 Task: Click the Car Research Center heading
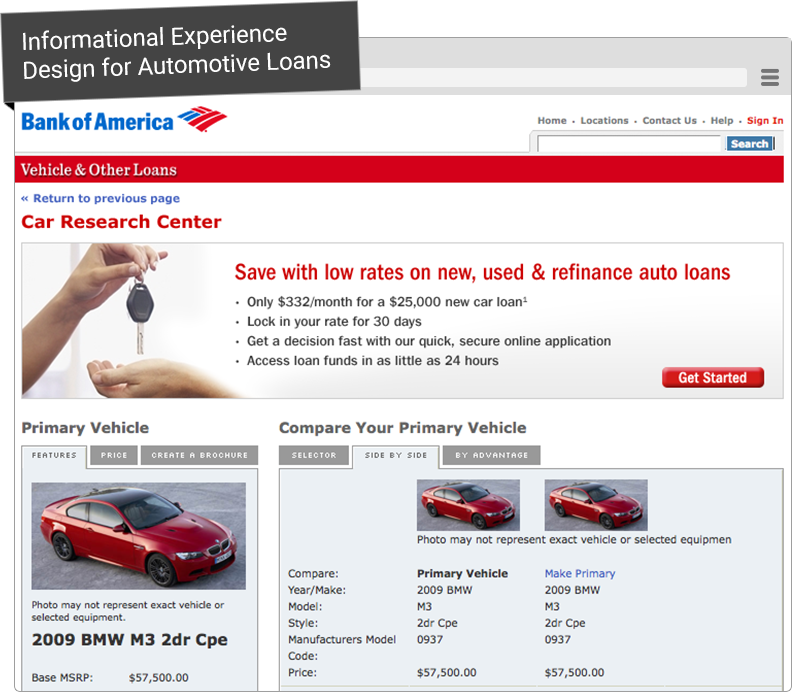[x=121, y=222]
